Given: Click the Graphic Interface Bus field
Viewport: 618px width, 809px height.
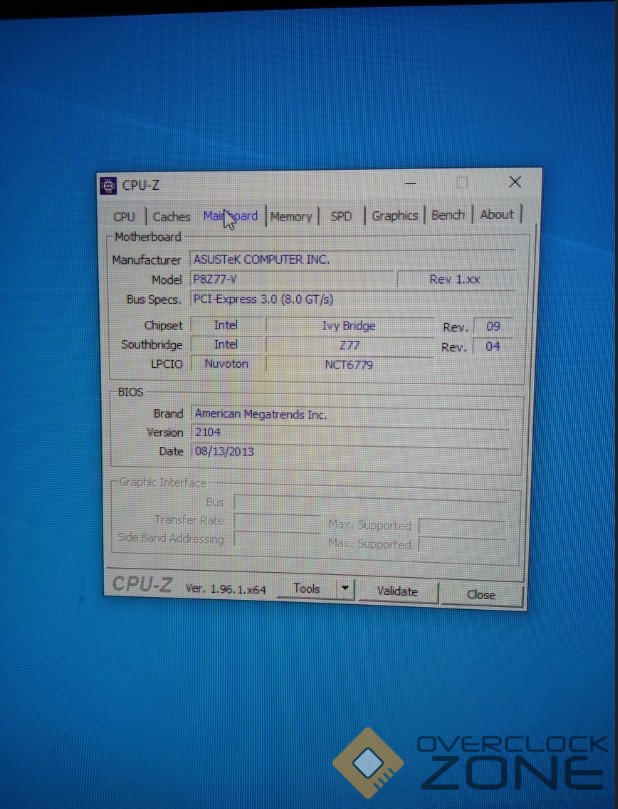Looking at the screenshot, I should [370, 501].
